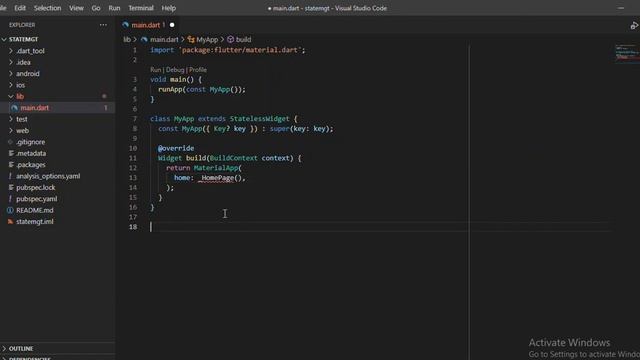Expand the android folder
This screenshot has height=360, width=640.
28,74
